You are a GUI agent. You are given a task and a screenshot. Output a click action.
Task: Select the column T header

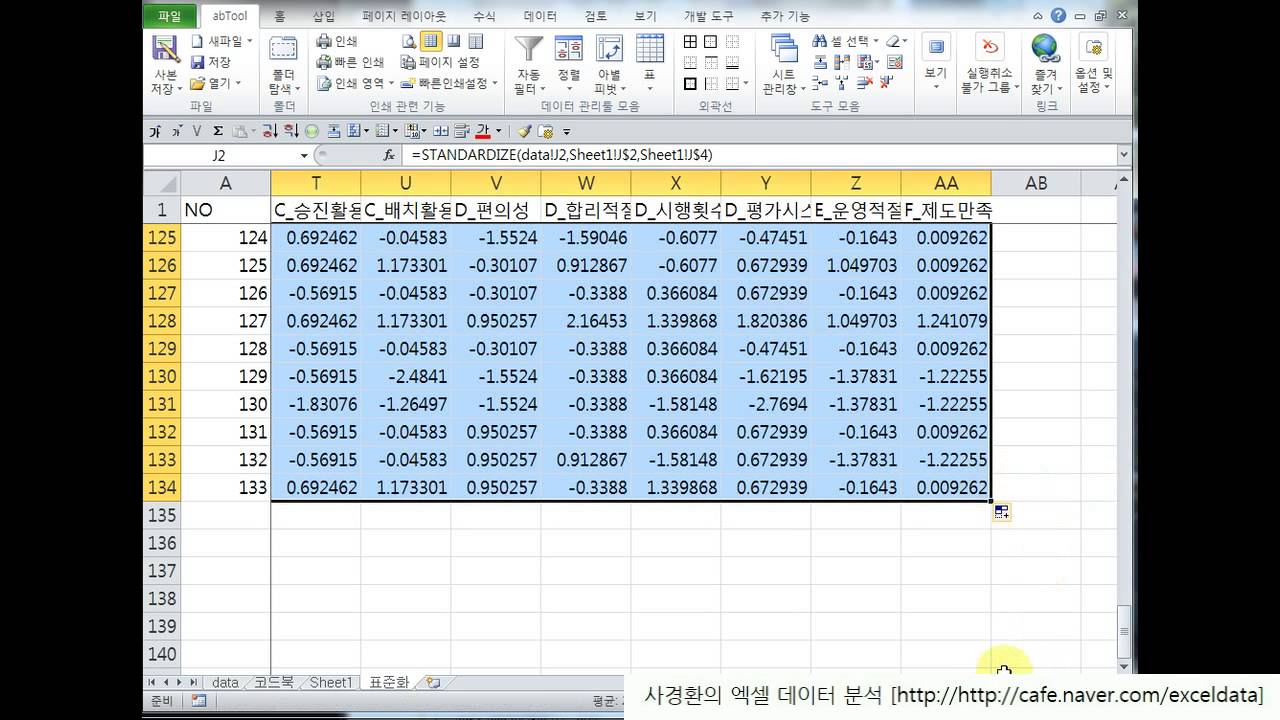(x=316, y=183)
